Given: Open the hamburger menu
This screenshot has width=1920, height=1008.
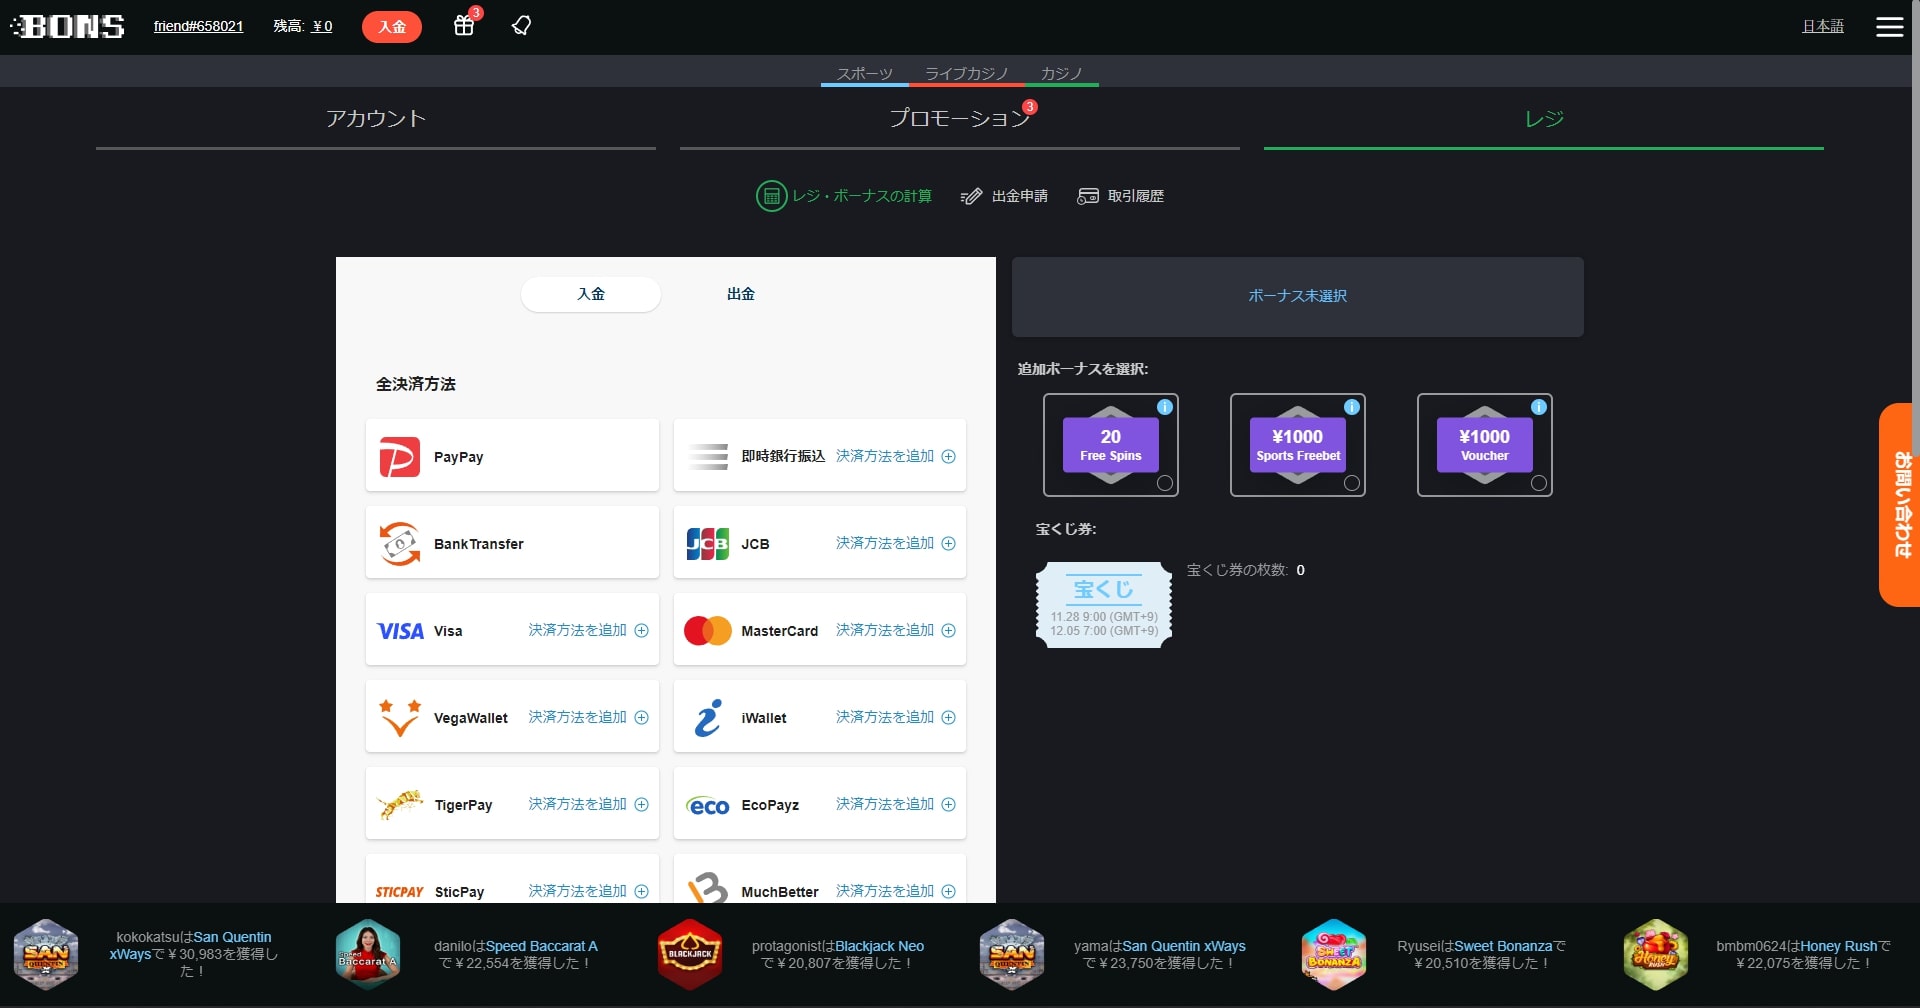Looking at the screenshot, I should (x=1889, y=27).
